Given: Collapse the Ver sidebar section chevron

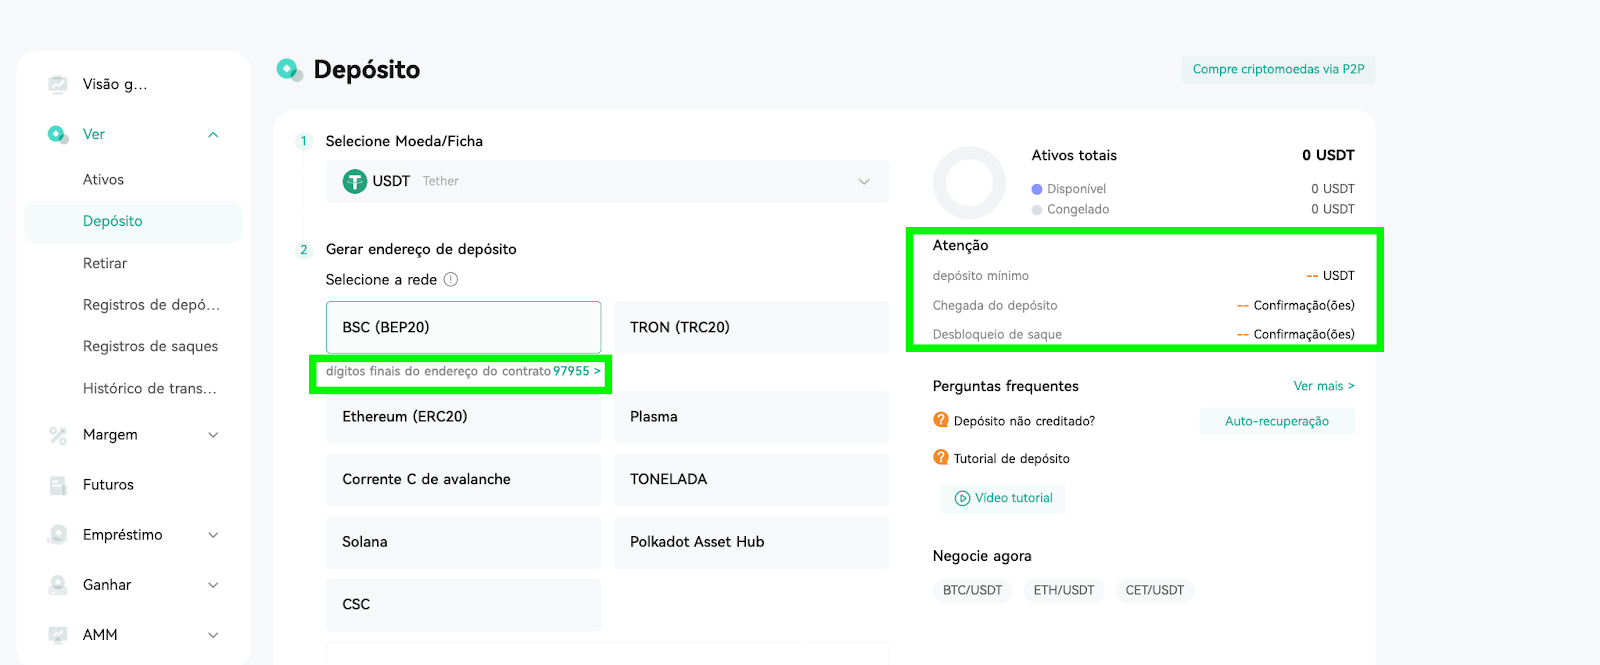Looking at the screenshot, I should [213, 135].
